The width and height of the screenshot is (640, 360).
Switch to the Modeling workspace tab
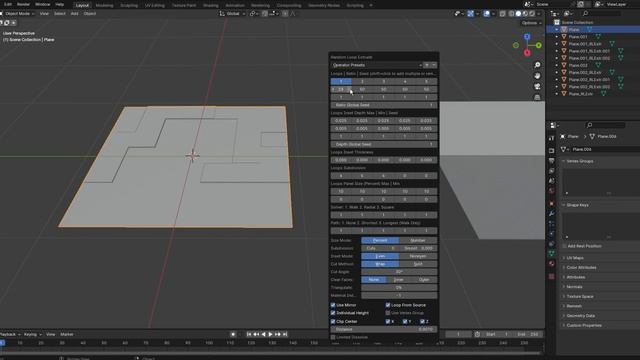(x=104, y=5)
